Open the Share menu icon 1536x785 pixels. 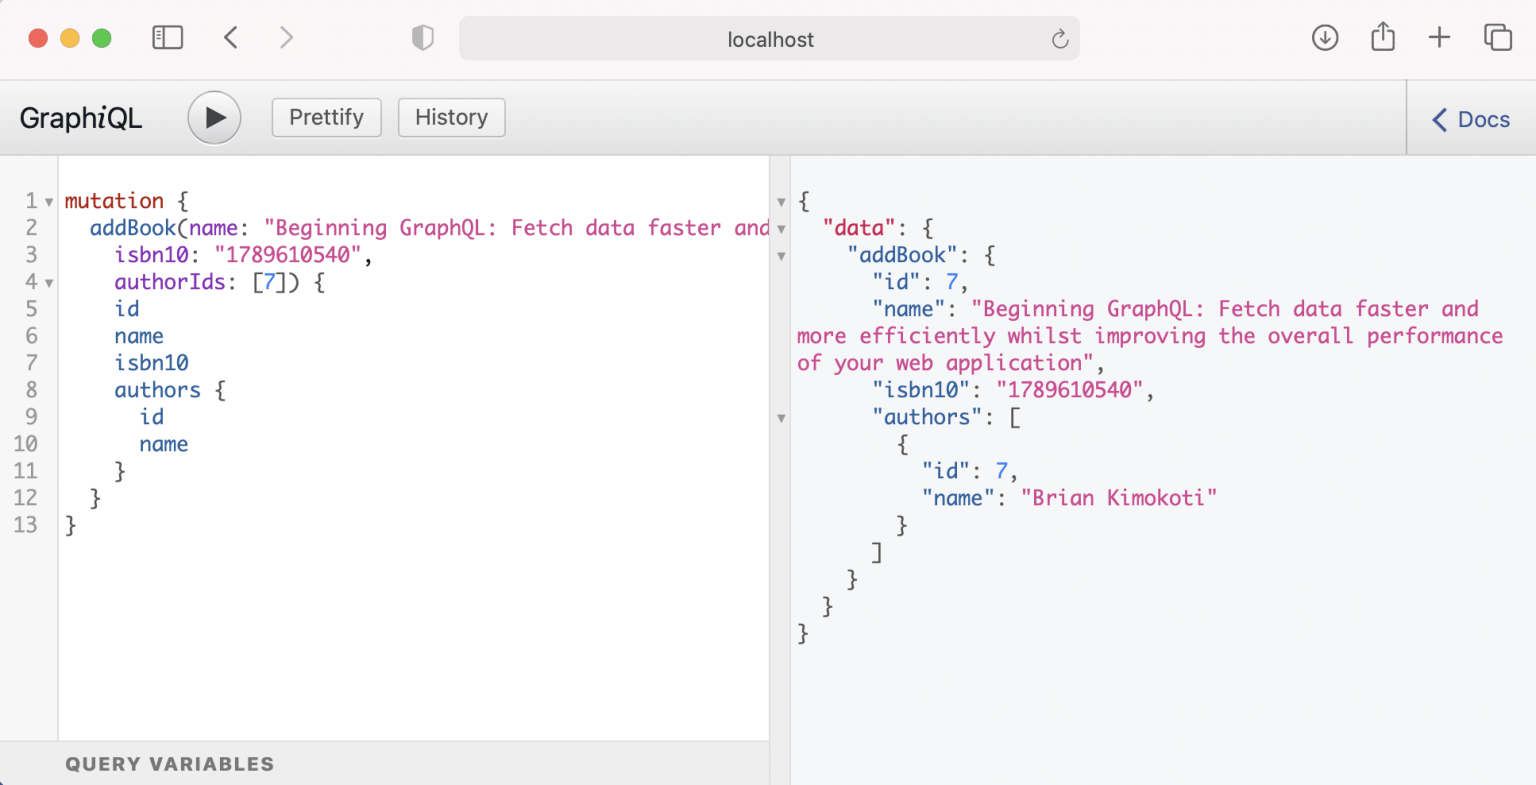[x=1383, y=37]
